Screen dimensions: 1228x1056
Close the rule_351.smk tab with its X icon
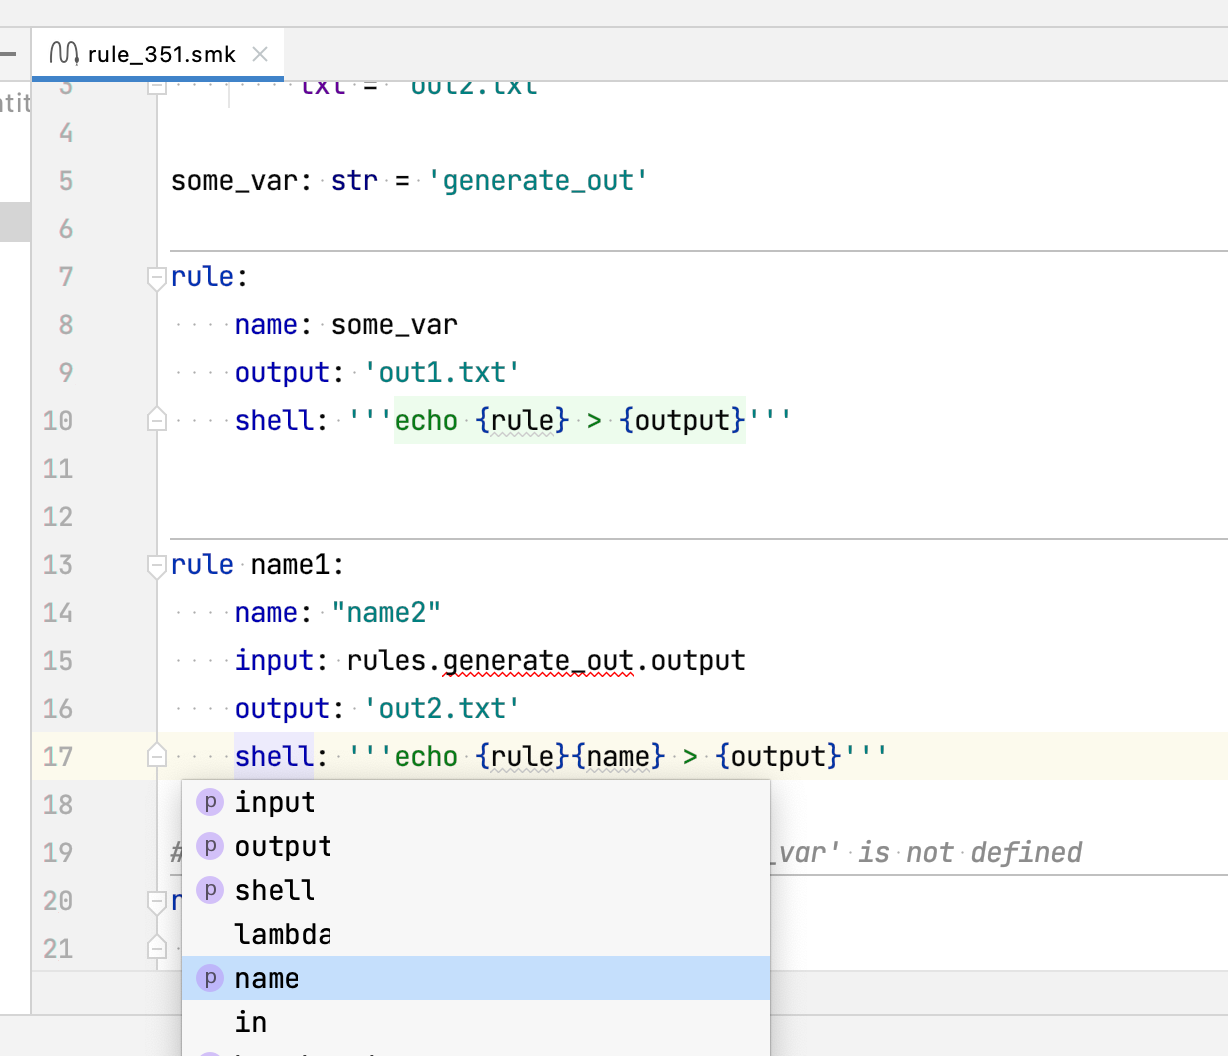click(259, 54)
